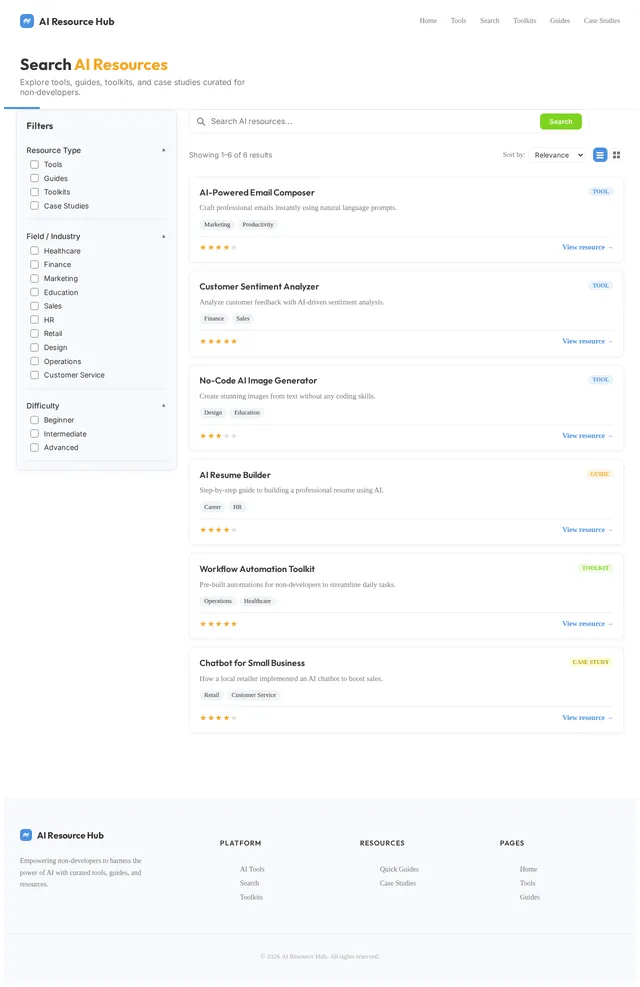The width and height of the screenshot is (640, 987).
Task: Open Toolkits in top navigation
Action: click(524, 21)
